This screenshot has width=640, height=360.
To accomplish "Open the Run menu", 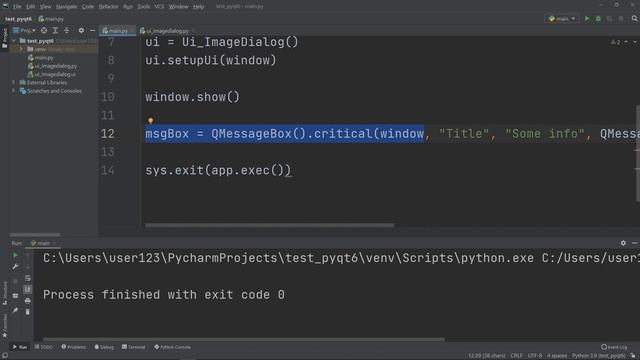I will pos(128,7).
